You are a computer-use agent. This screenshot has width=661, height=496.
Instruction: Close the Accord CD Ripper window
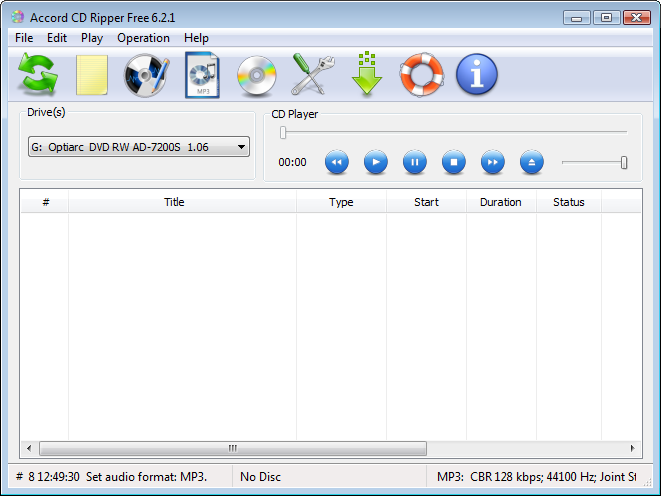(637, 18)
